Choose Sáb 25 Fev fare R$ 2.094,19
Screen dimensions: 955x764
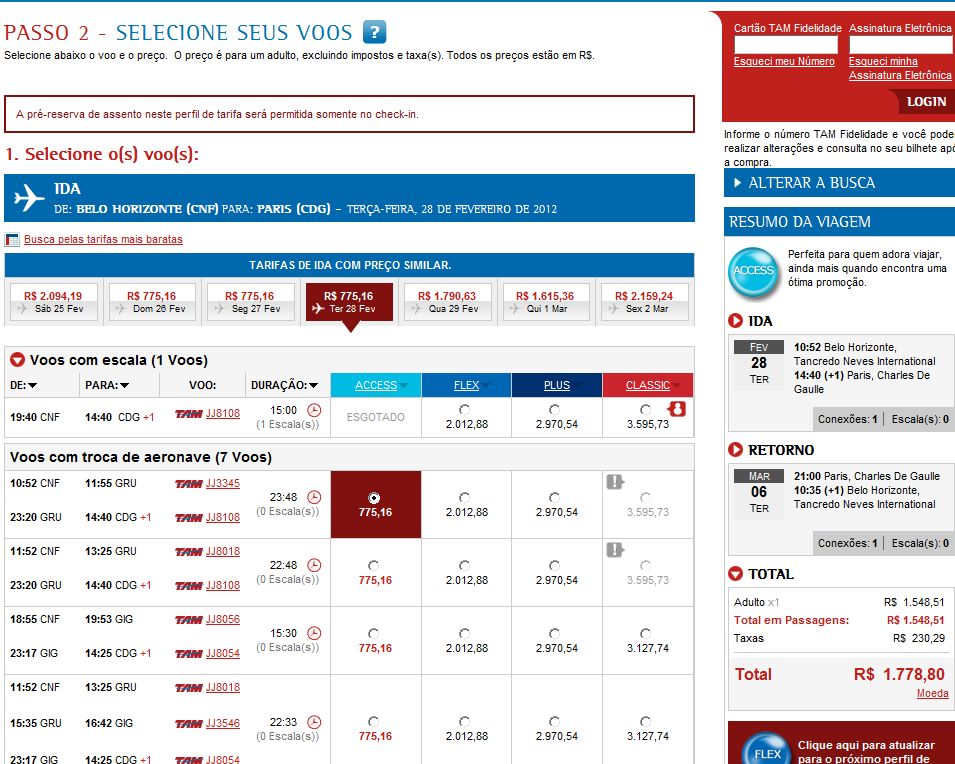pyautogui.click(x=53, y=302)
